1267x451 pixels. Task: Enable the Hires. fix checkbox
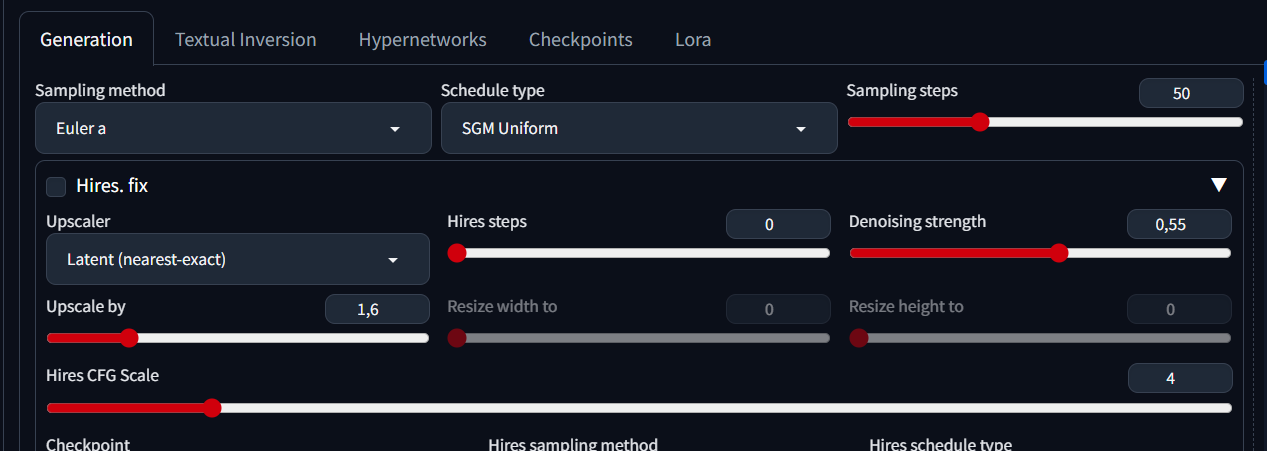56,186
